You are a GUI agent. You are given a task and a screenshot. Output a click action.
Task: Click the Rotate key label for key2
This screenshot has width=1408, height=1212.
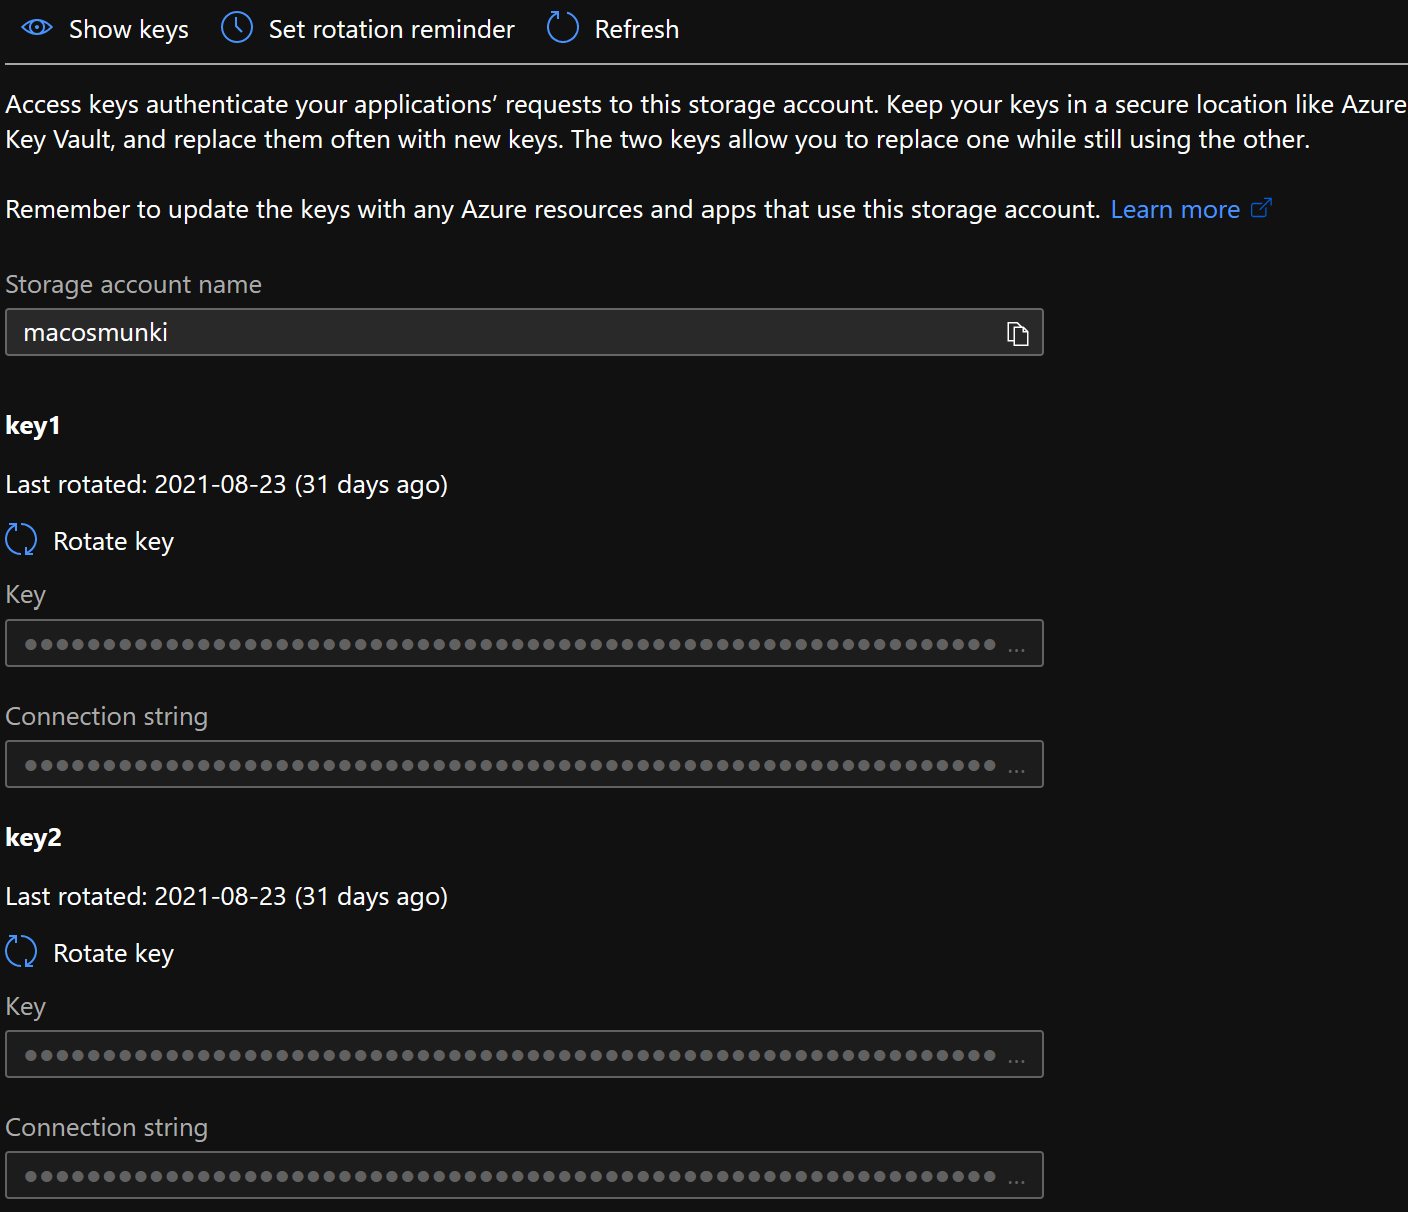click(x=113, y=953)
